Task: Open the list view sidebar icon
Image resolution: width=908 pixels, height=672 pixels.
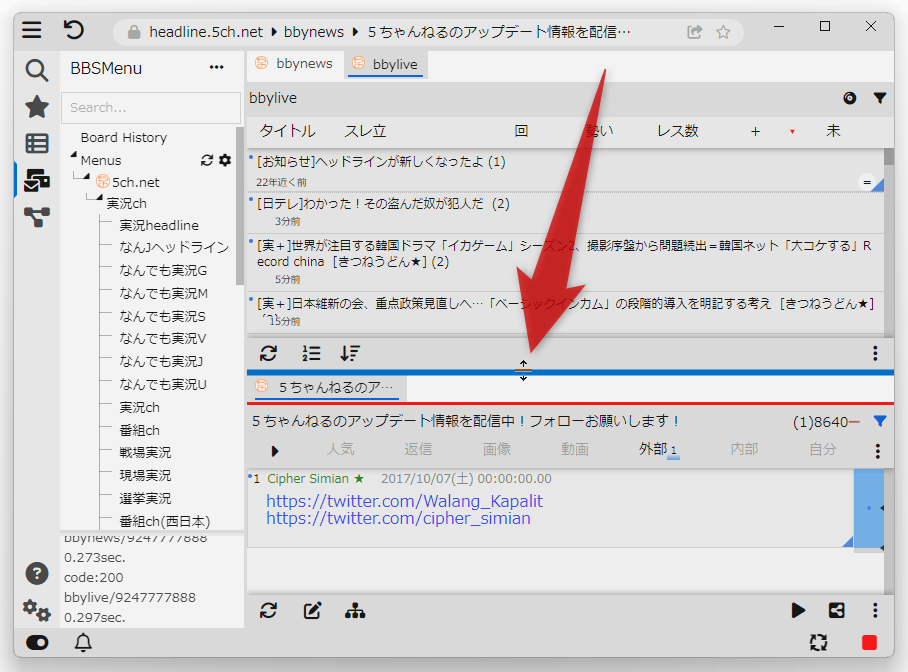Action: click(36, 143)
